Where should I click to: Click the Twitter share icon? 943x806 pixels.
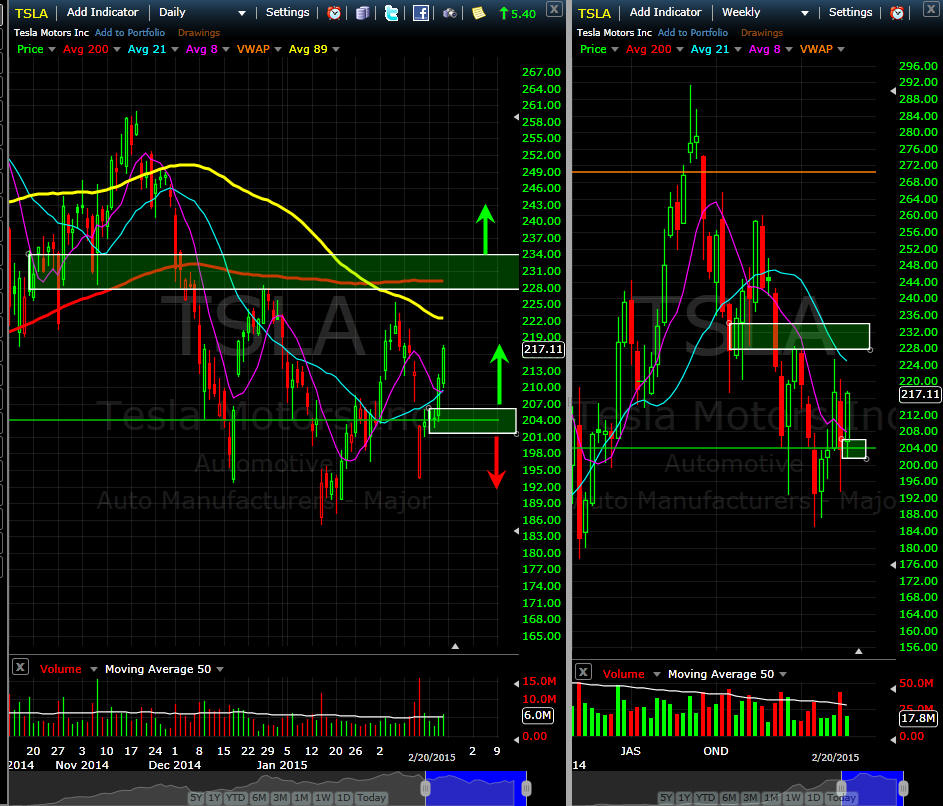pyautogui.click(x=392, y=13)
